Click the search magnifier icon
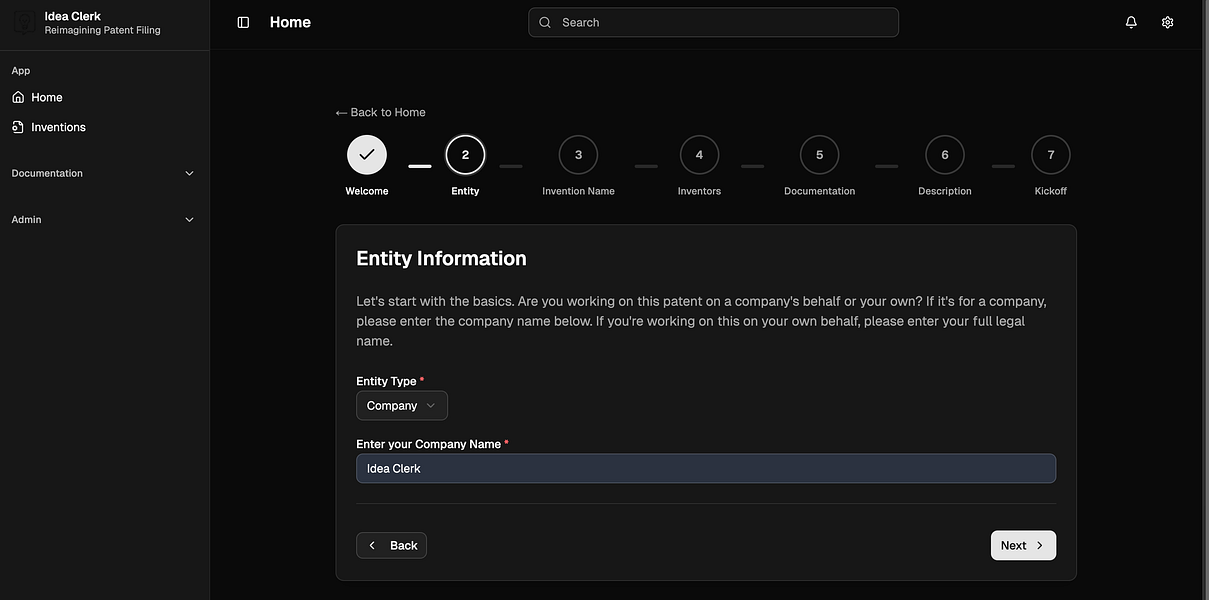 click(545, 22)
